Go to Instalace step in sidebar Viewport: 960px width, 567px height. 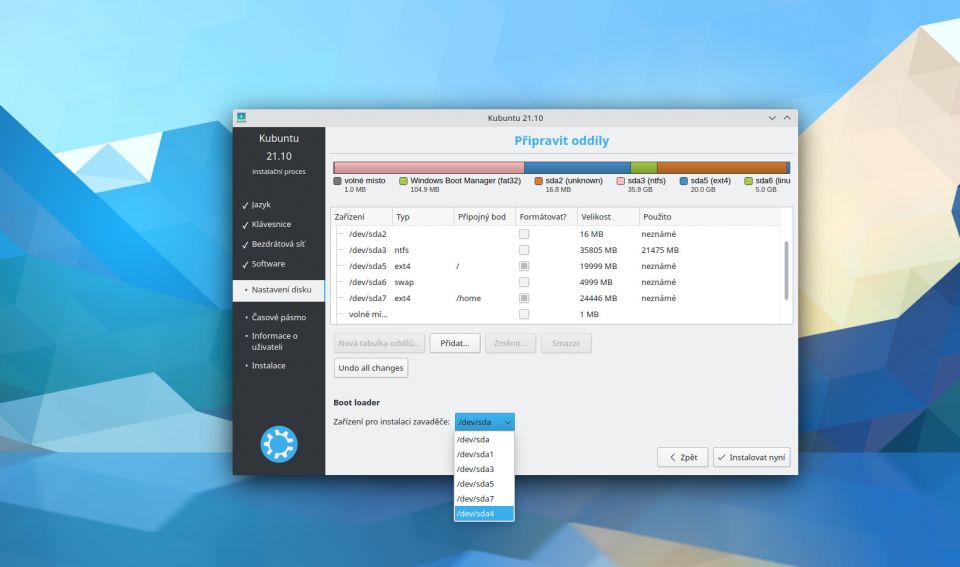tap(268, 366)
